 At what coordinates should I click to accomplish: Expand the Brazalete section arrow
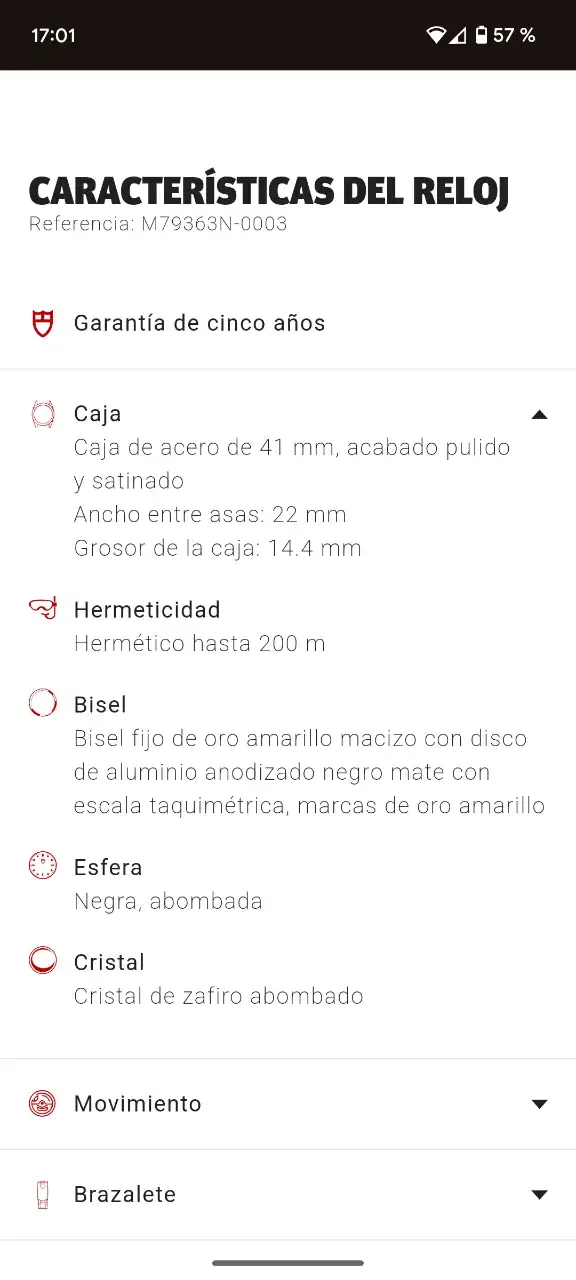tap(540, 1194)
